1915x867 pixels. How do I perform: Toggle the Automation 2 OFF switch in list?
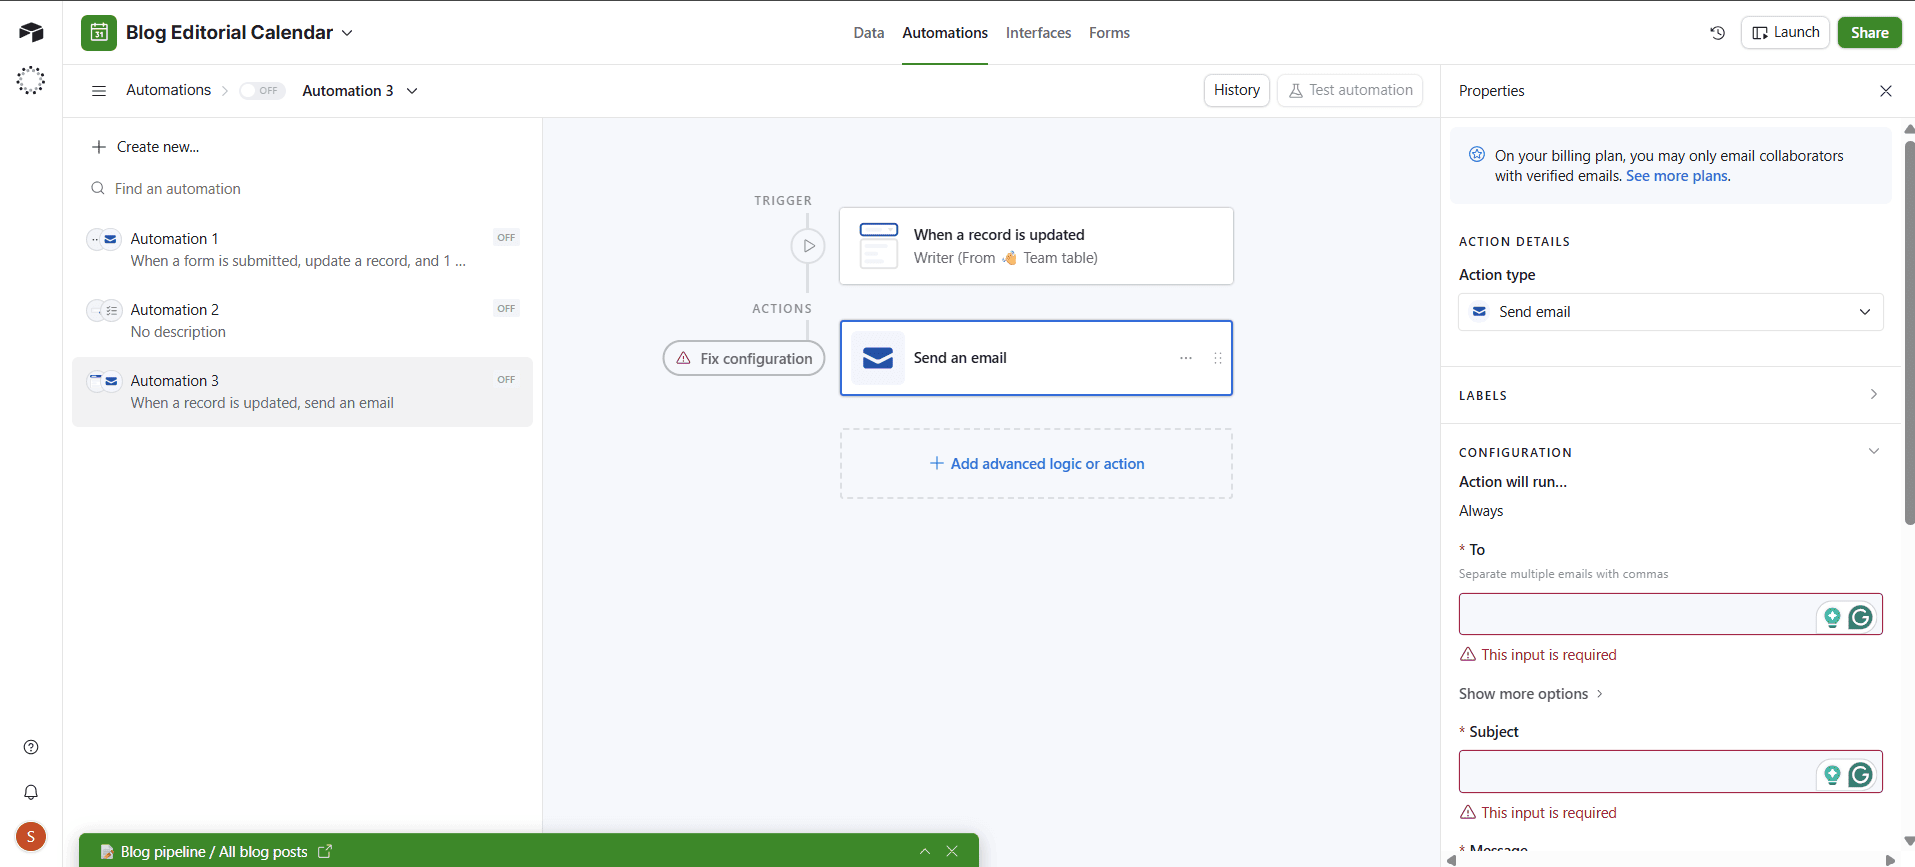point(506,309)
